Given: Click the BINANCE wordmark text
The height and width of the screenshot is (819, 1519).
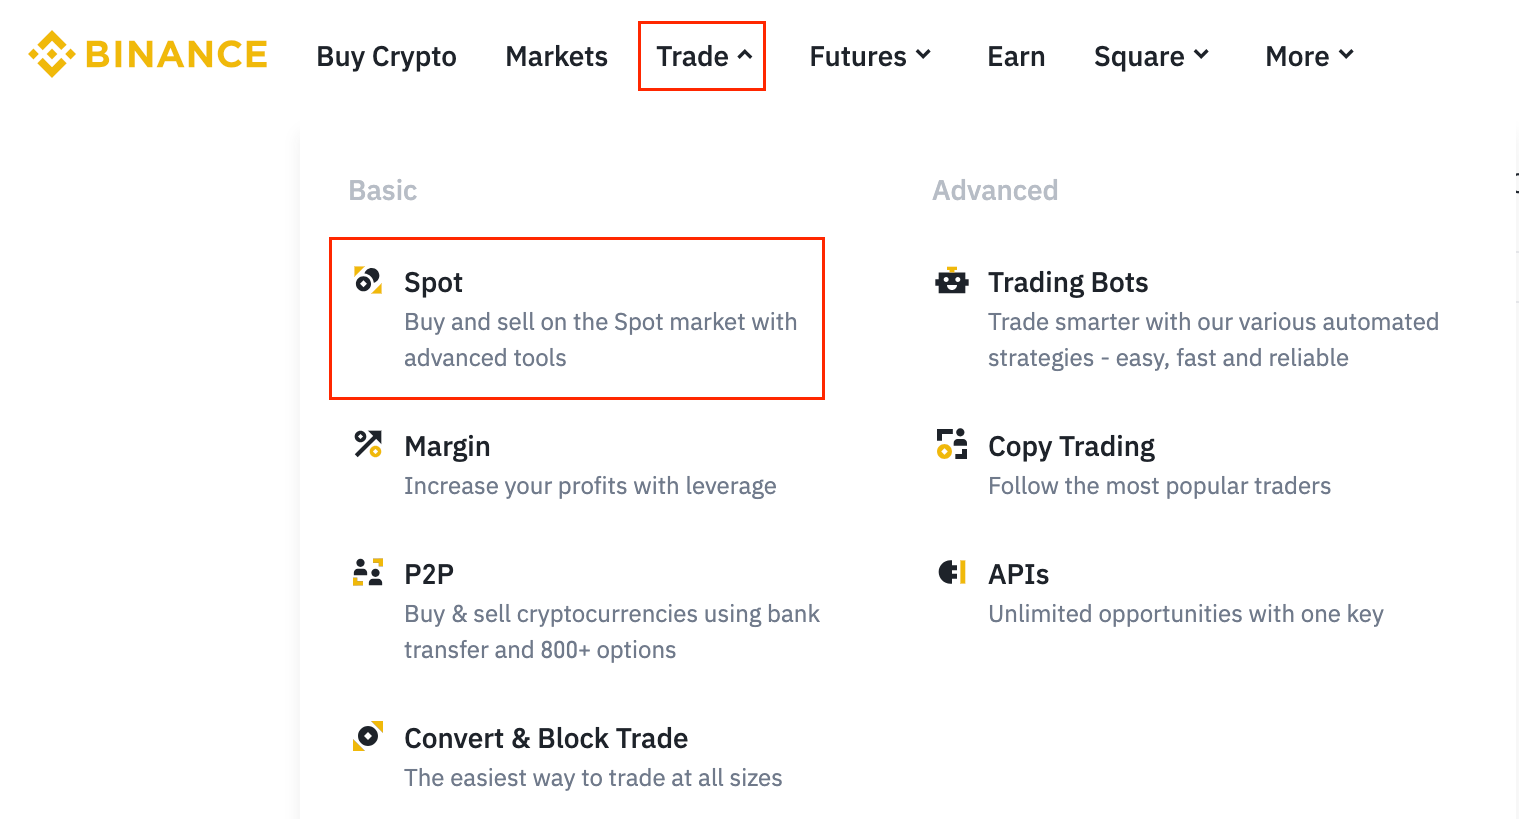Looking at the screenshot, I should (x=177, y=54).
